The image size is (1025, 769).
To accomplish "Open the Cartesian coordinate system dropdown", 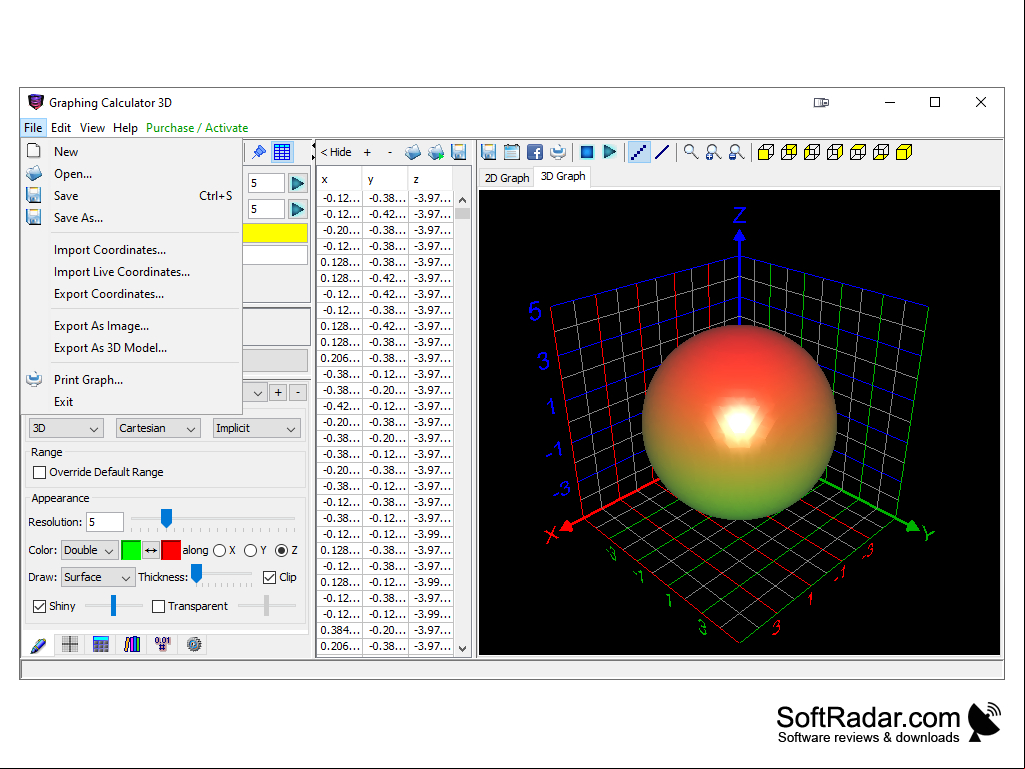I will tap(158, 428).
